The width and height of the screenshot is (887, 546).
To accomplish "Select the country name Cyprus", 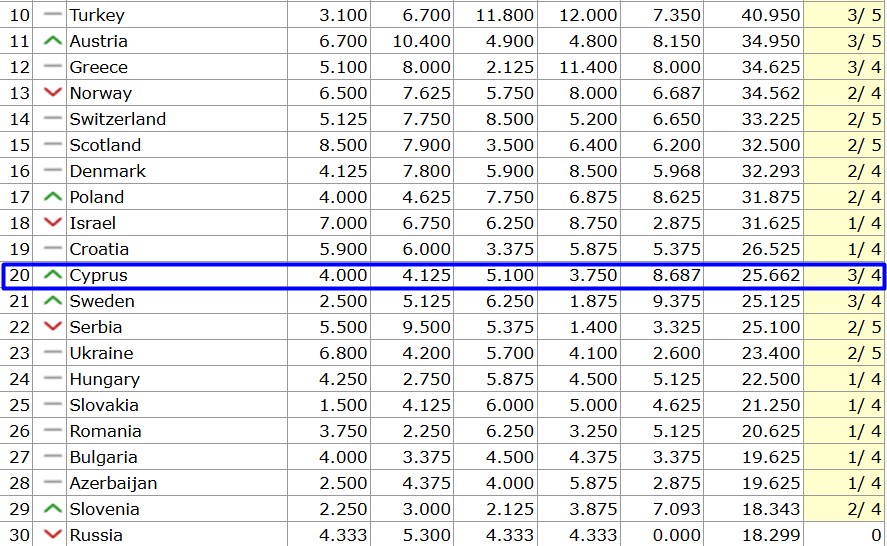I will (98, 276).
